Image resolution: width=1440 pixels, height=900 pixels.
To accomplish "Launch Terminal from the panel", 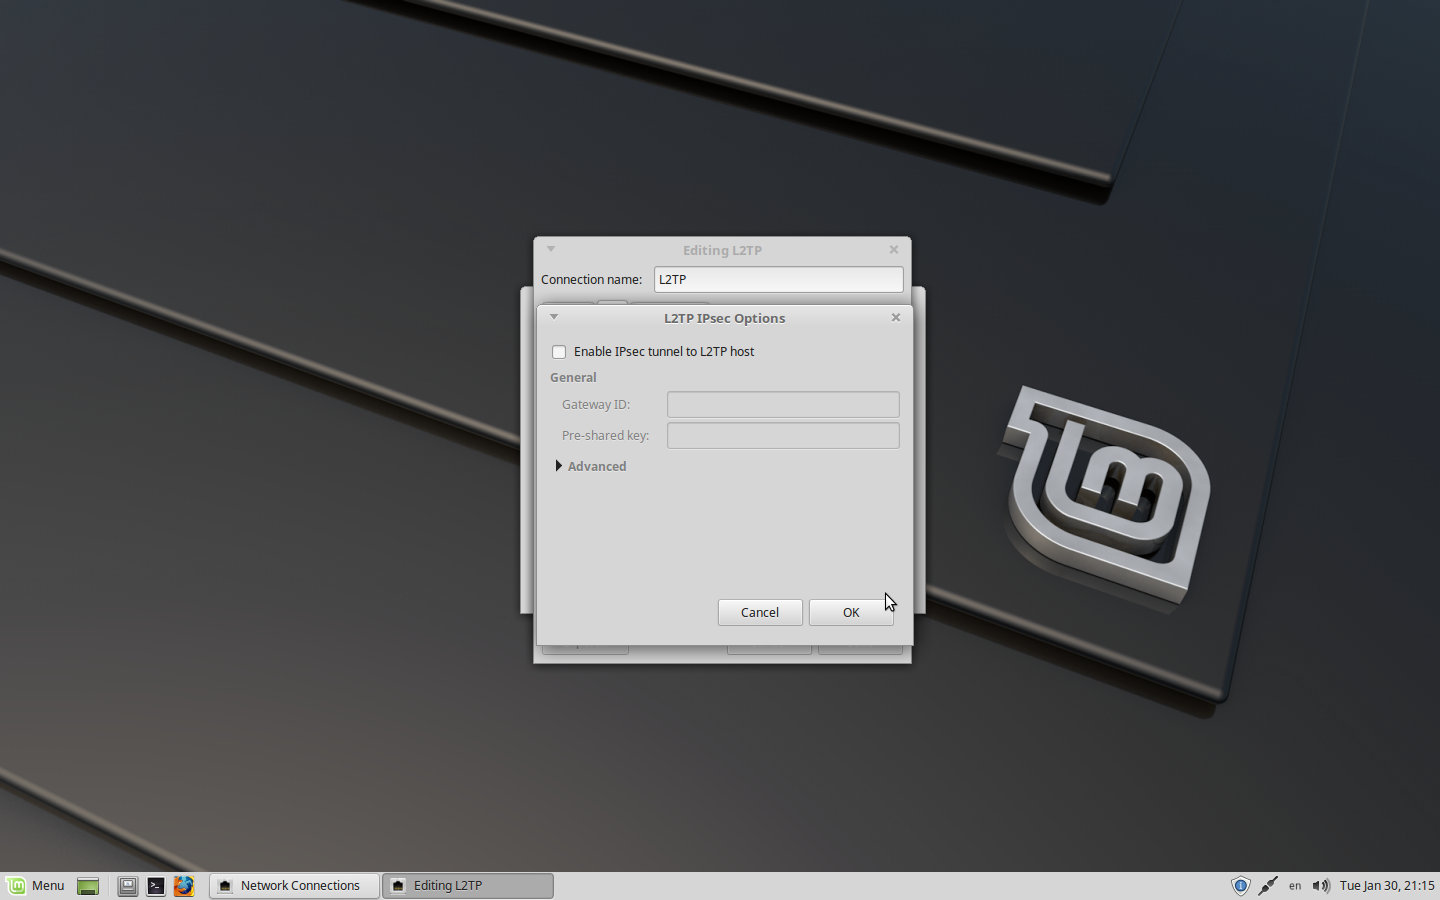I will pyautogui.click(x=155, y=886).
